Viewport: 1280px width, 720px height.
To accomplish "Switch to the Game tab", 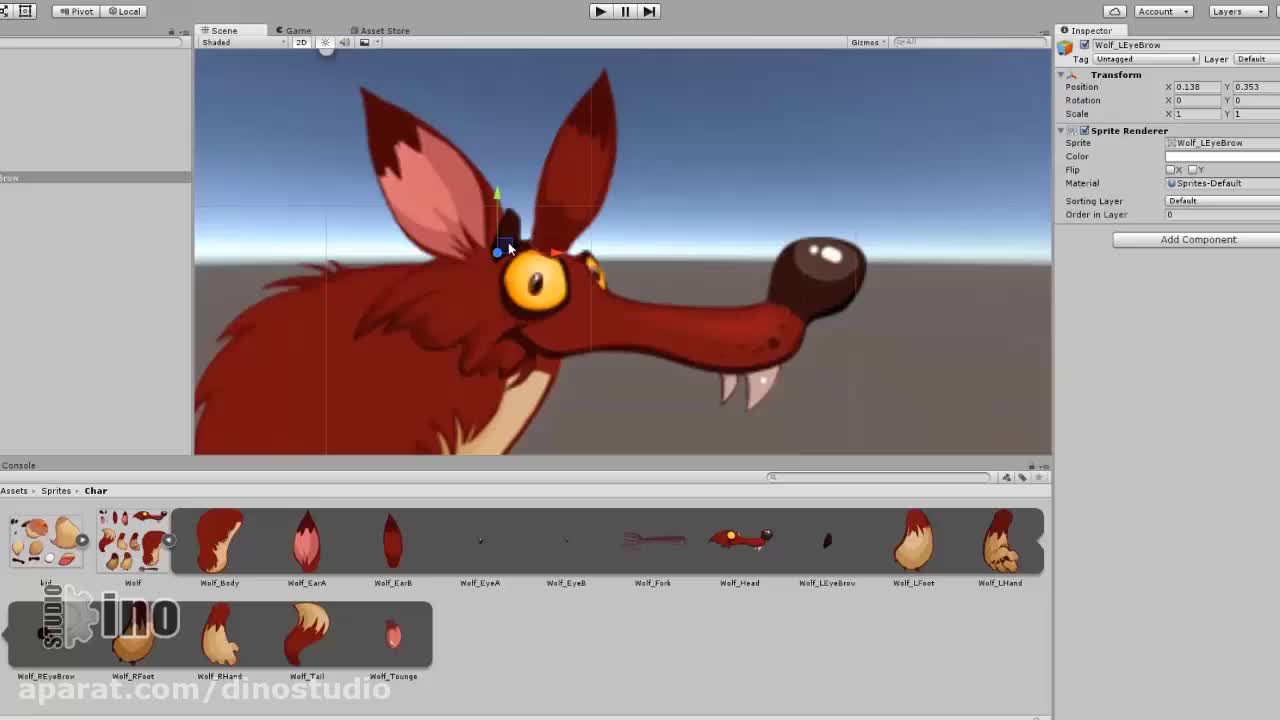I will (x=293, y=30).
